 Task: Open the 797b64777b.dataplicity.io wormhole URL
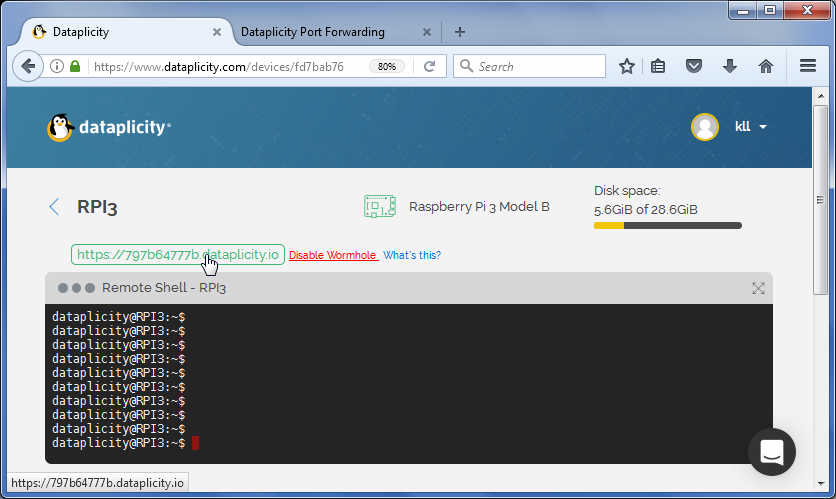(177, 255)
